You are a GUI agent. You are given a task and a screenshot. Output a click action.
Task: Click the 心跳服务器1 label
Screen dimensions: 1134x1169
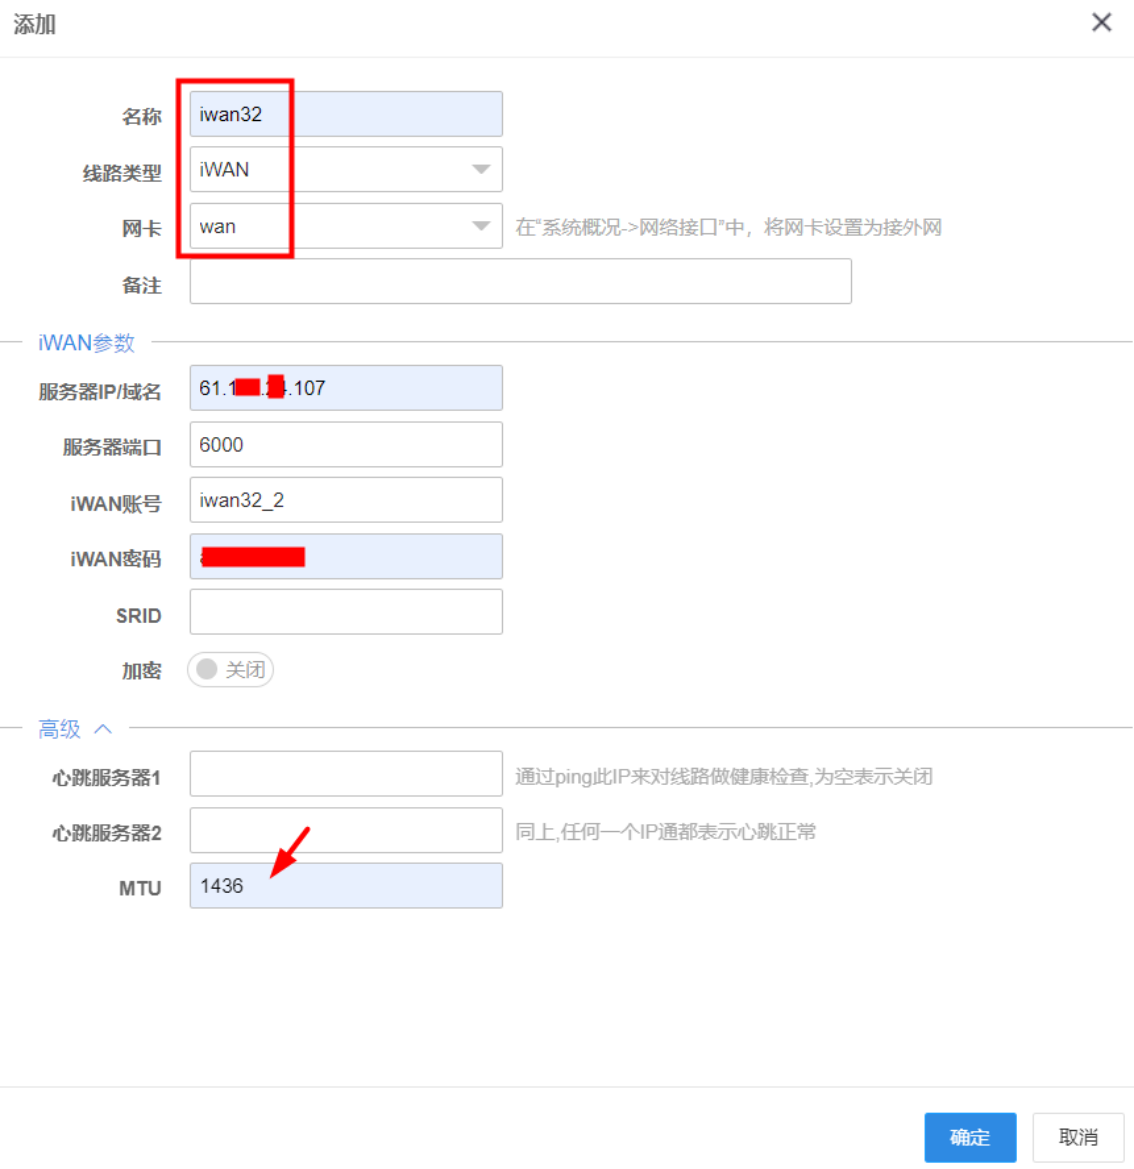coord(107,778)
